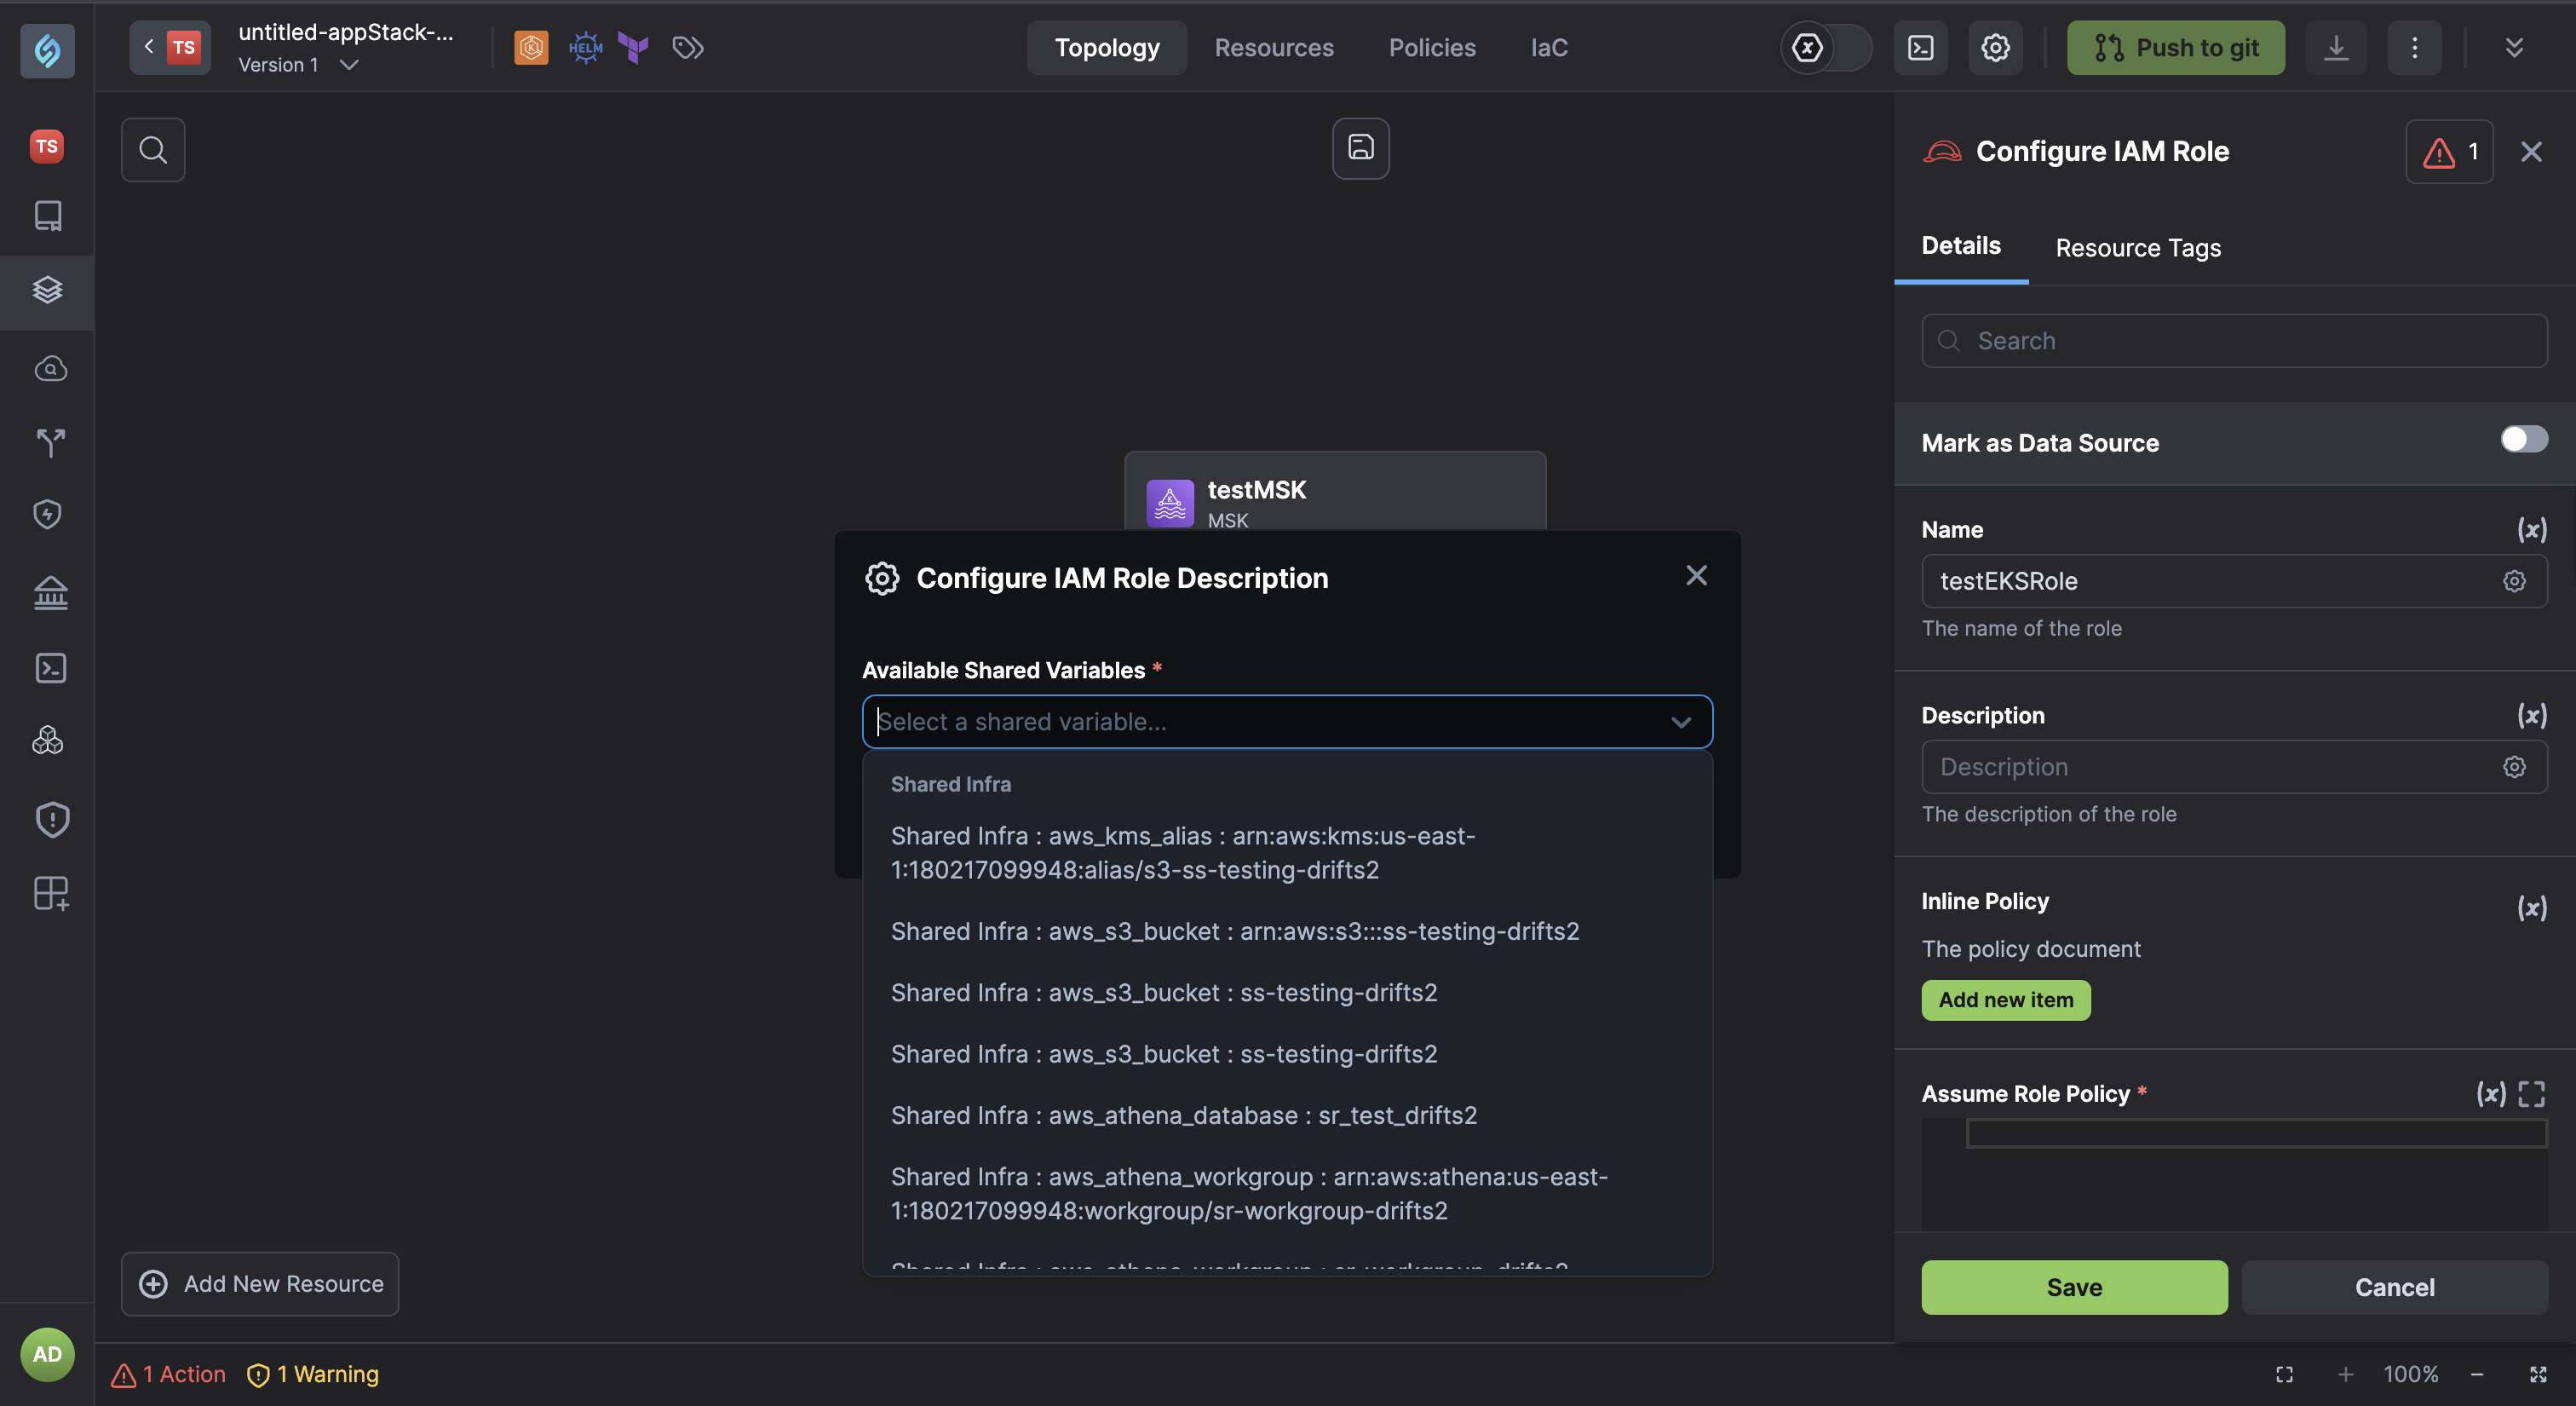2576x1406 pixels.
Task: Open the warning count badge in IAM panel
Action: pyautogui.click(x=2449, y=152)
